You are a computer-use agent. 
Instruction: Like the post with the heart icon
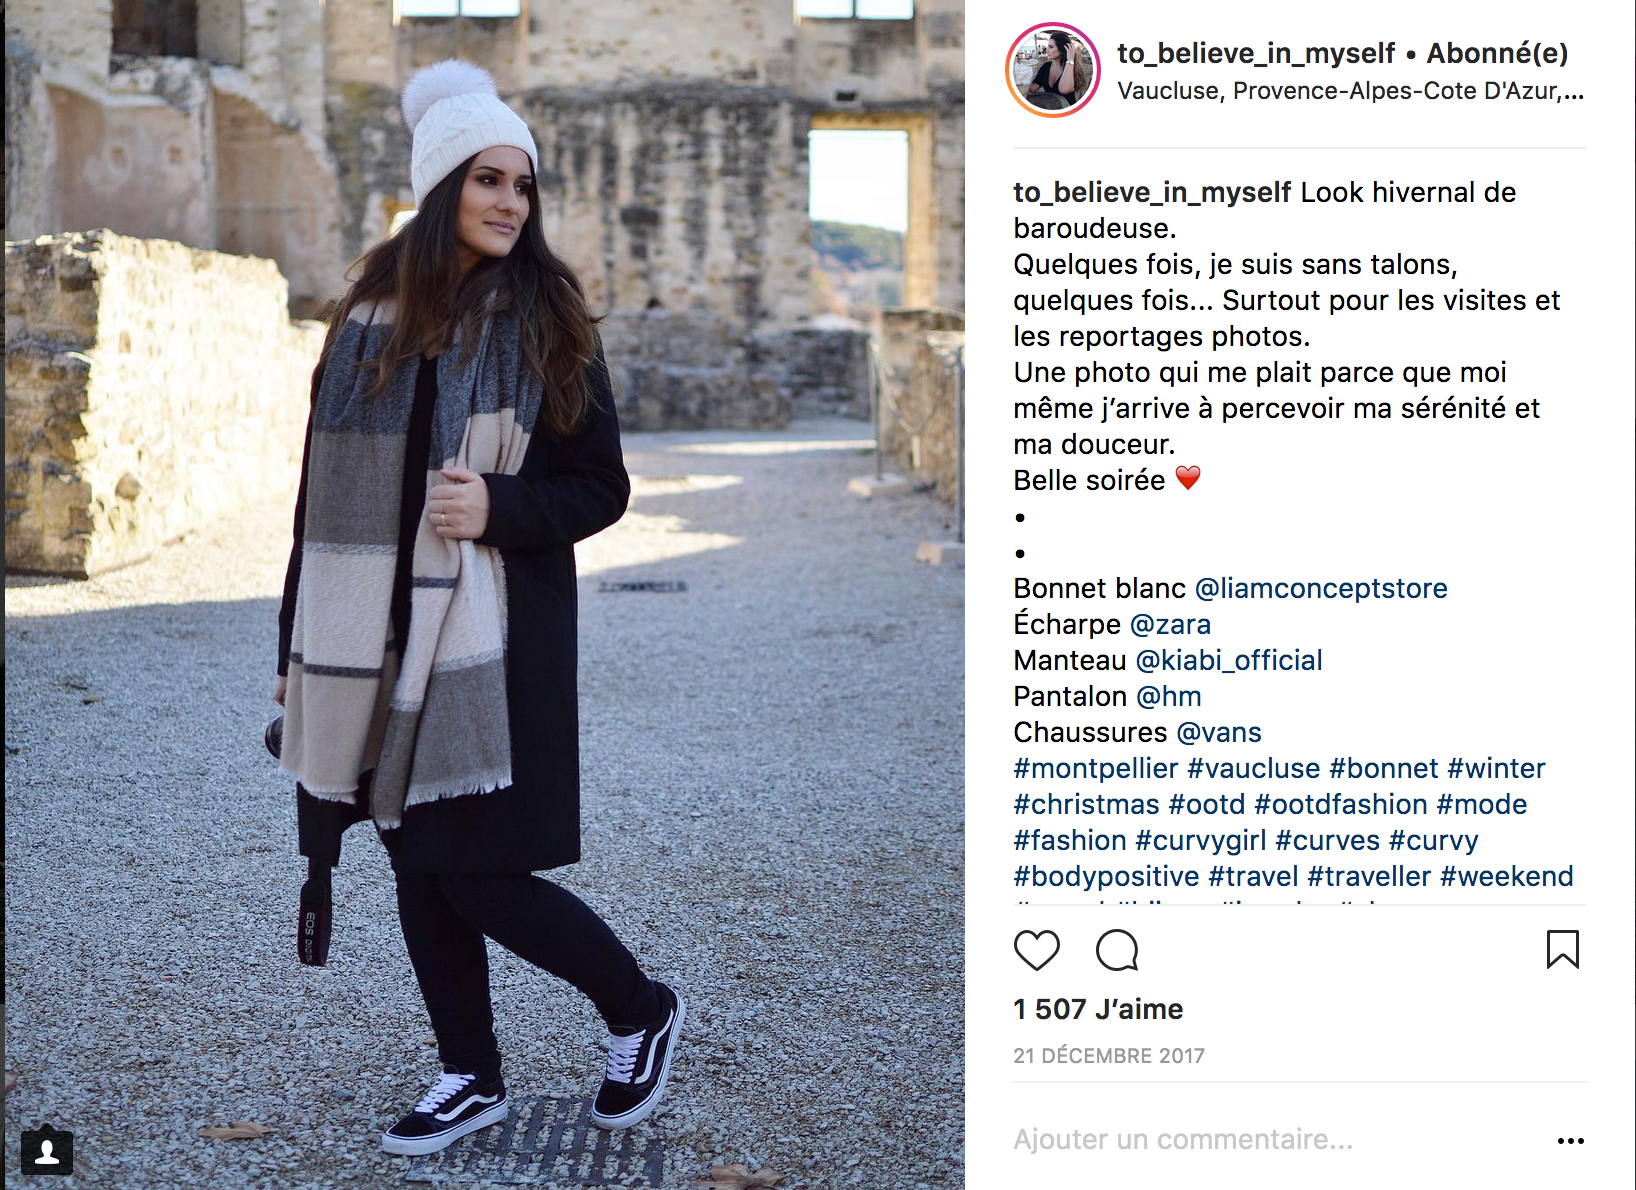coord(1036,950)
